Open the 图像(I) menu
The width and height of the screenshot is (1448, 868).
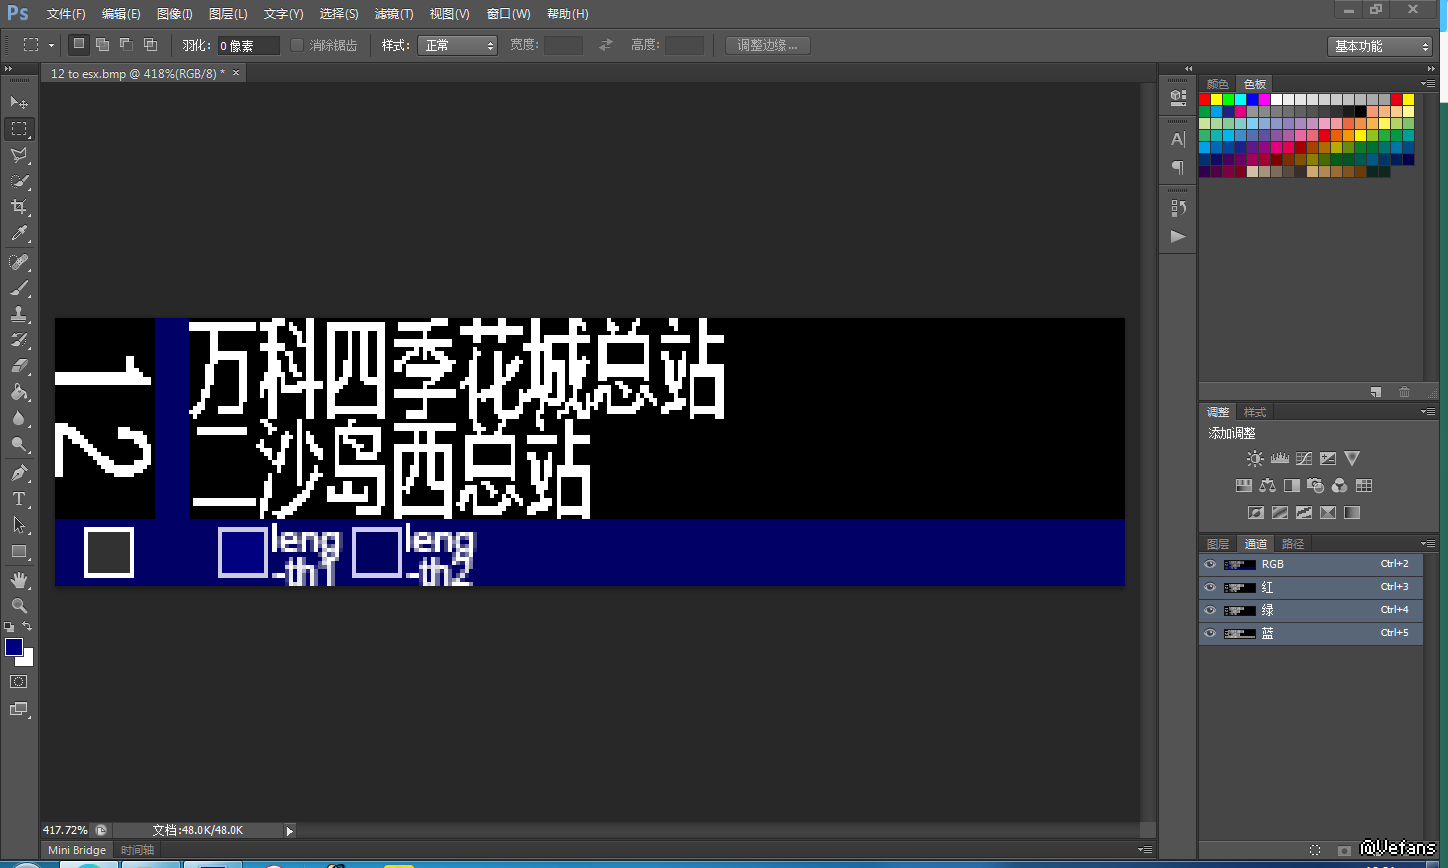click(175, 14)
